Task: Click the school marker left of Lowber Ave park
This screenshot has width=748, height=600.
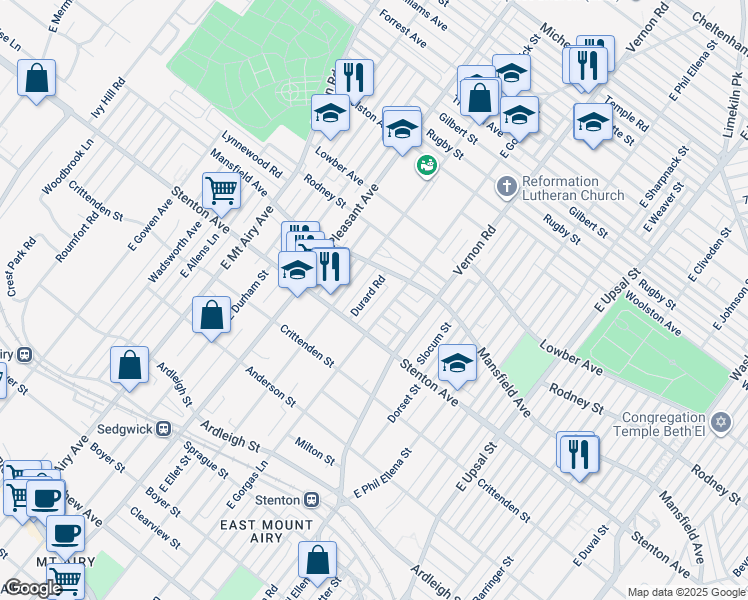Action: (x=329, y=114)
